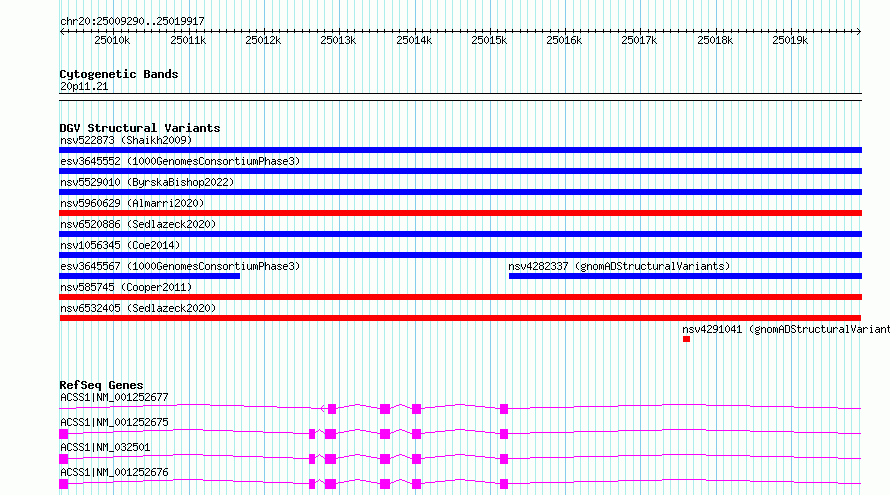Select the 20p11.21 band label

[84, 86]
